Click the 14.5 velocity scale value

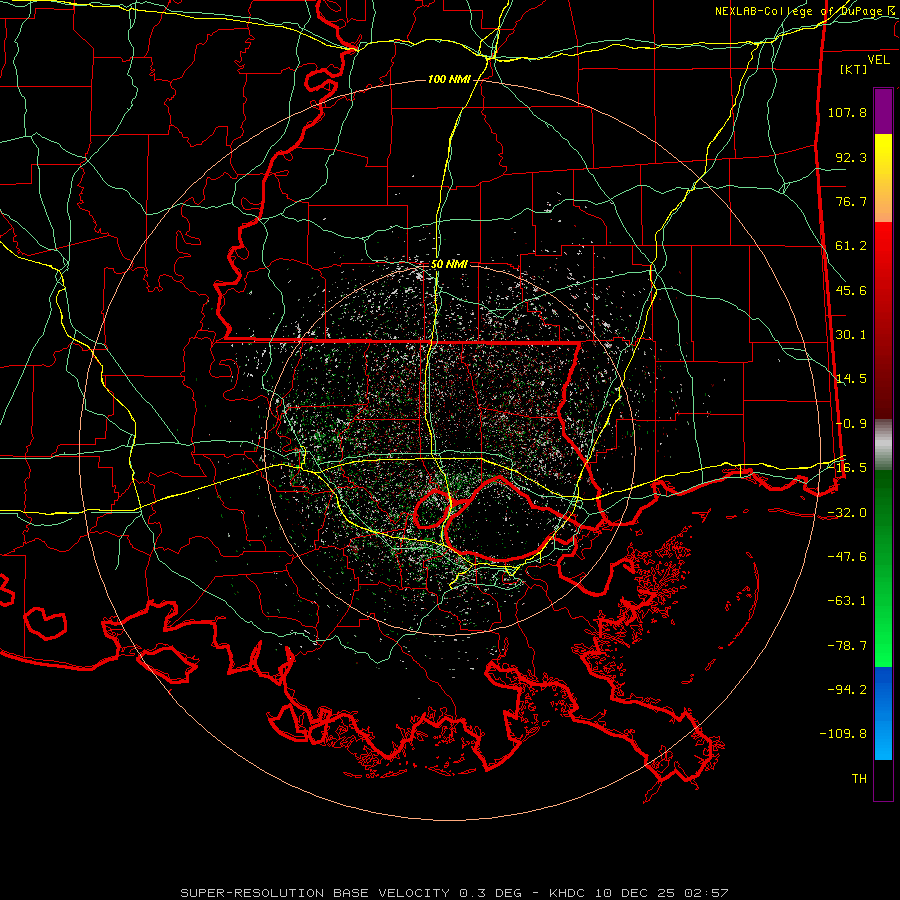851,379
